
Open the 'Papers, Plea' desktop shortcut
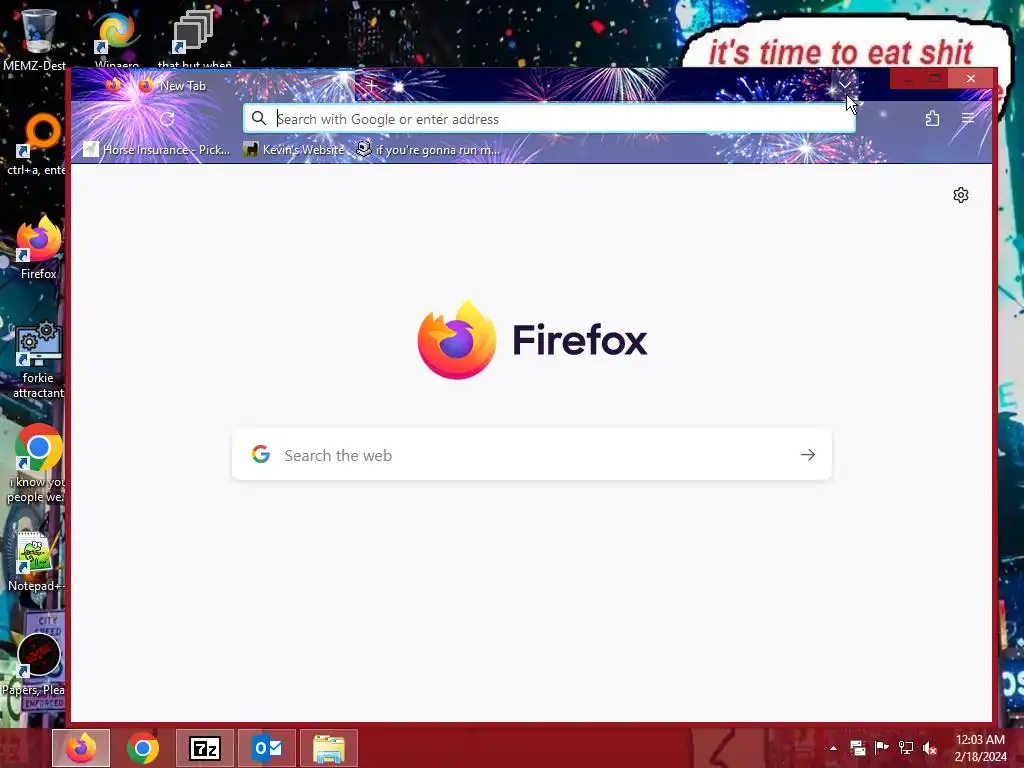pos(34,665)
